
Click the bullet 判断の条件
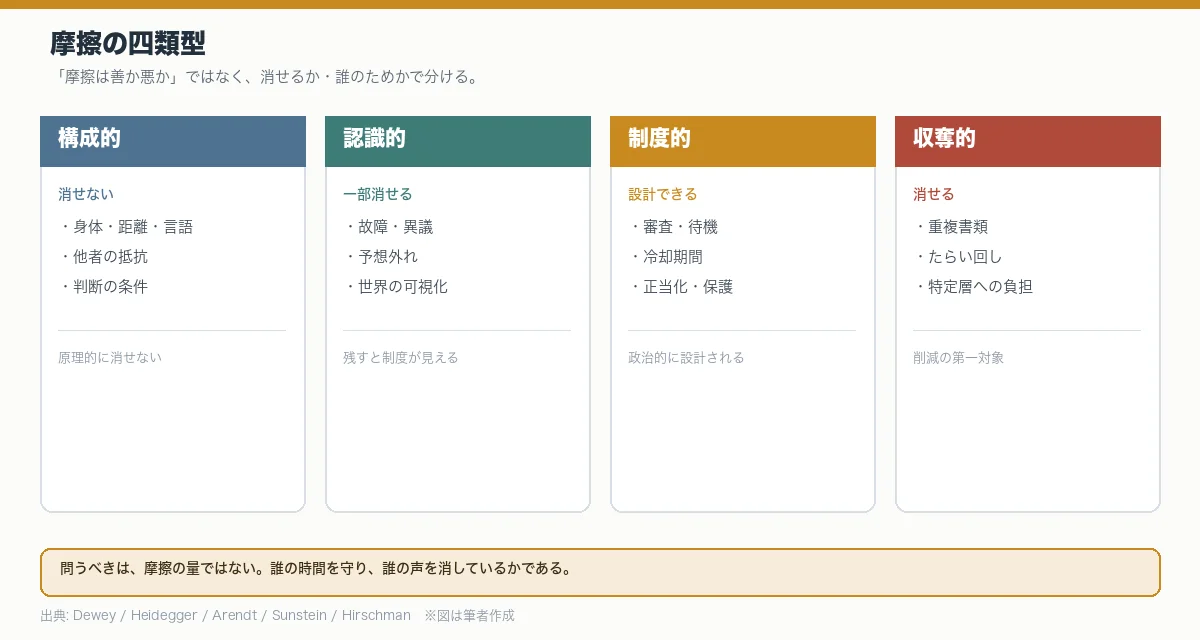coord(103,287)
